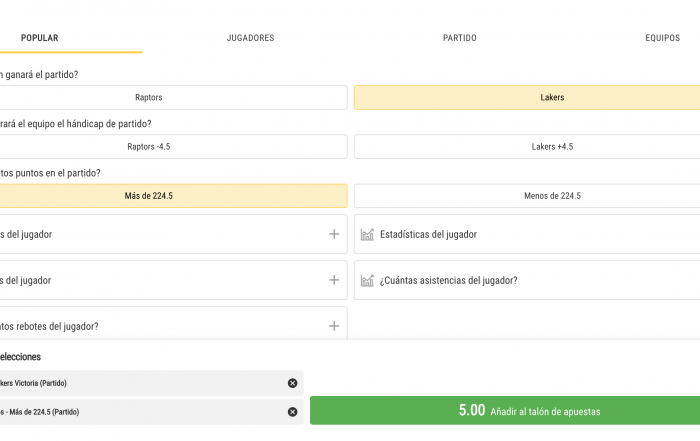Viewport: 700px width, 441px height.
Task: Click the chart icon beside ¿Cuántas asistencias del jugador?
Action: 367,280
